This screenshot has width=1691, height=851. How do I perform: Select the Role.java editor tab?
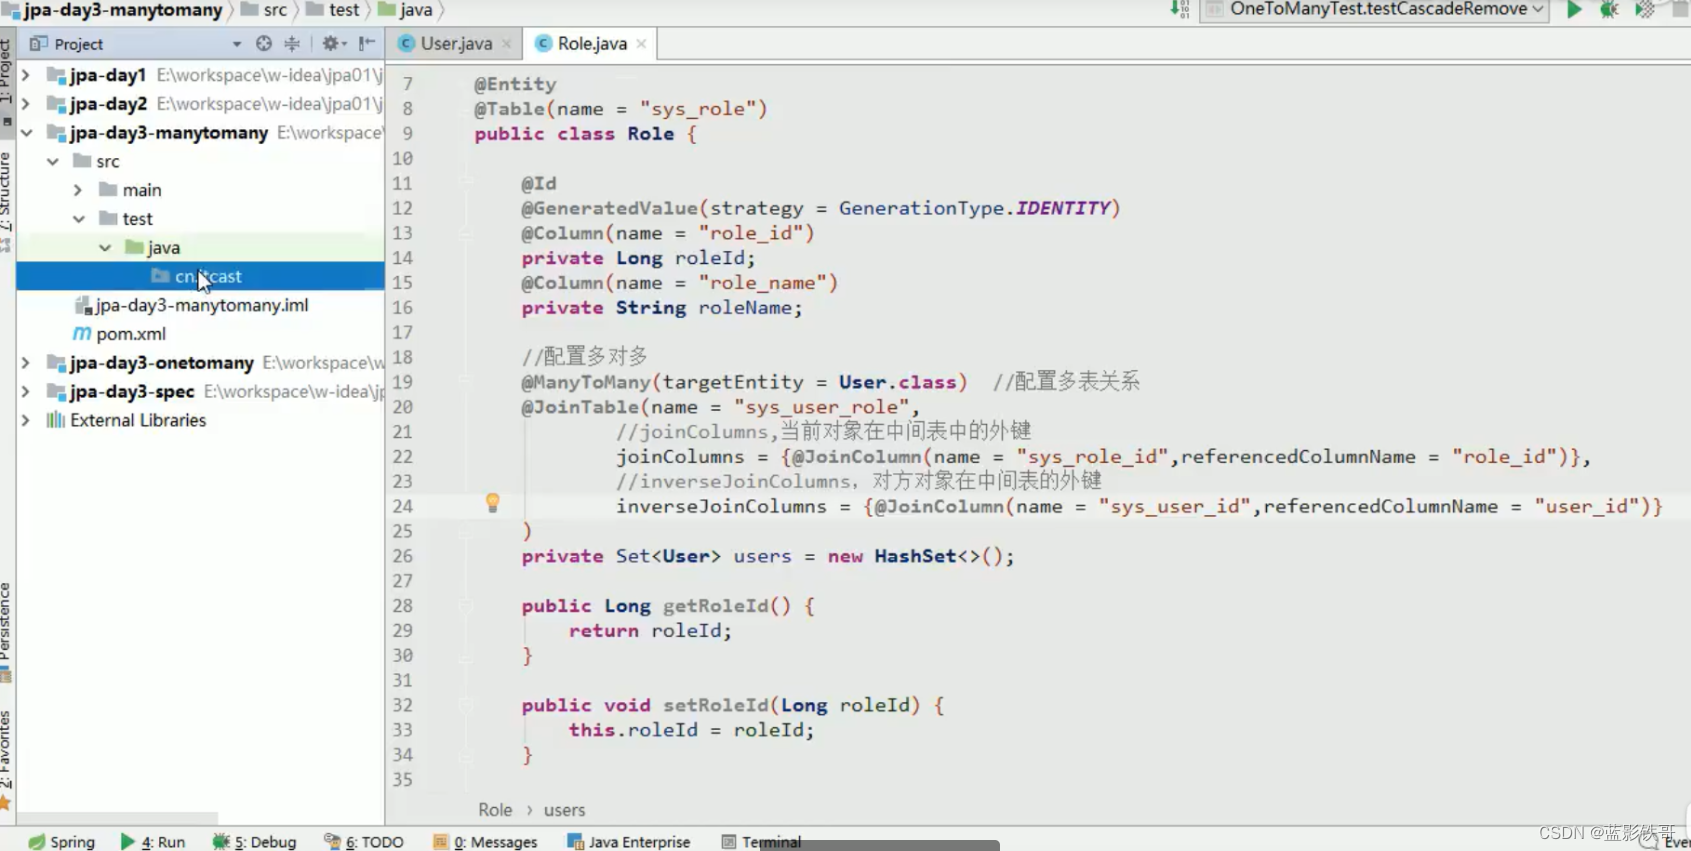(592, 44)
